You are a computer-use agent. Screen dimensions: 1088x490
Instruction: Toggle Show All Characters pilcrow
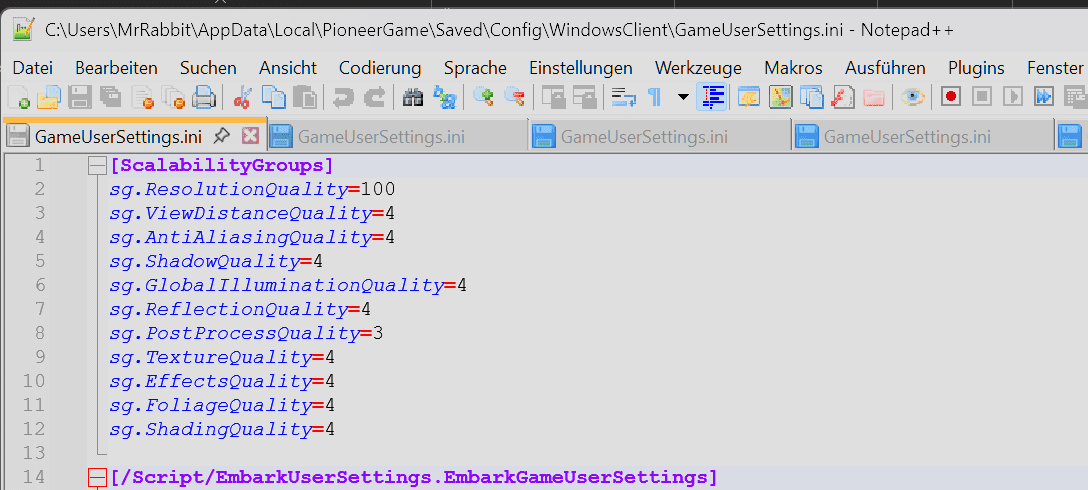(654, 97)
